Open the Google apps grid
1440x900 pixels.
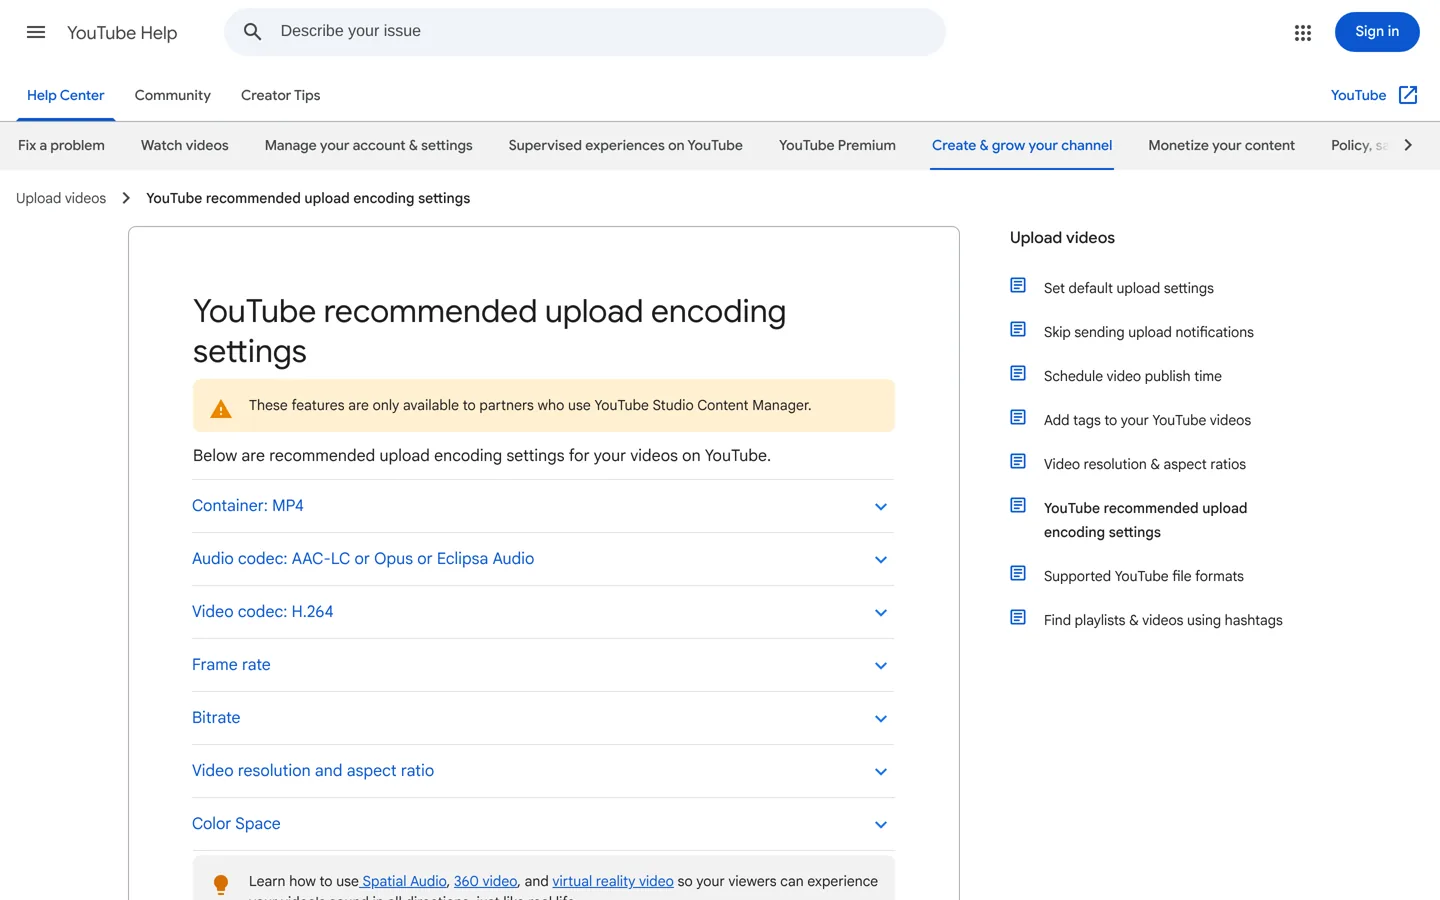pyautogui.click(x=1302, y=32)
